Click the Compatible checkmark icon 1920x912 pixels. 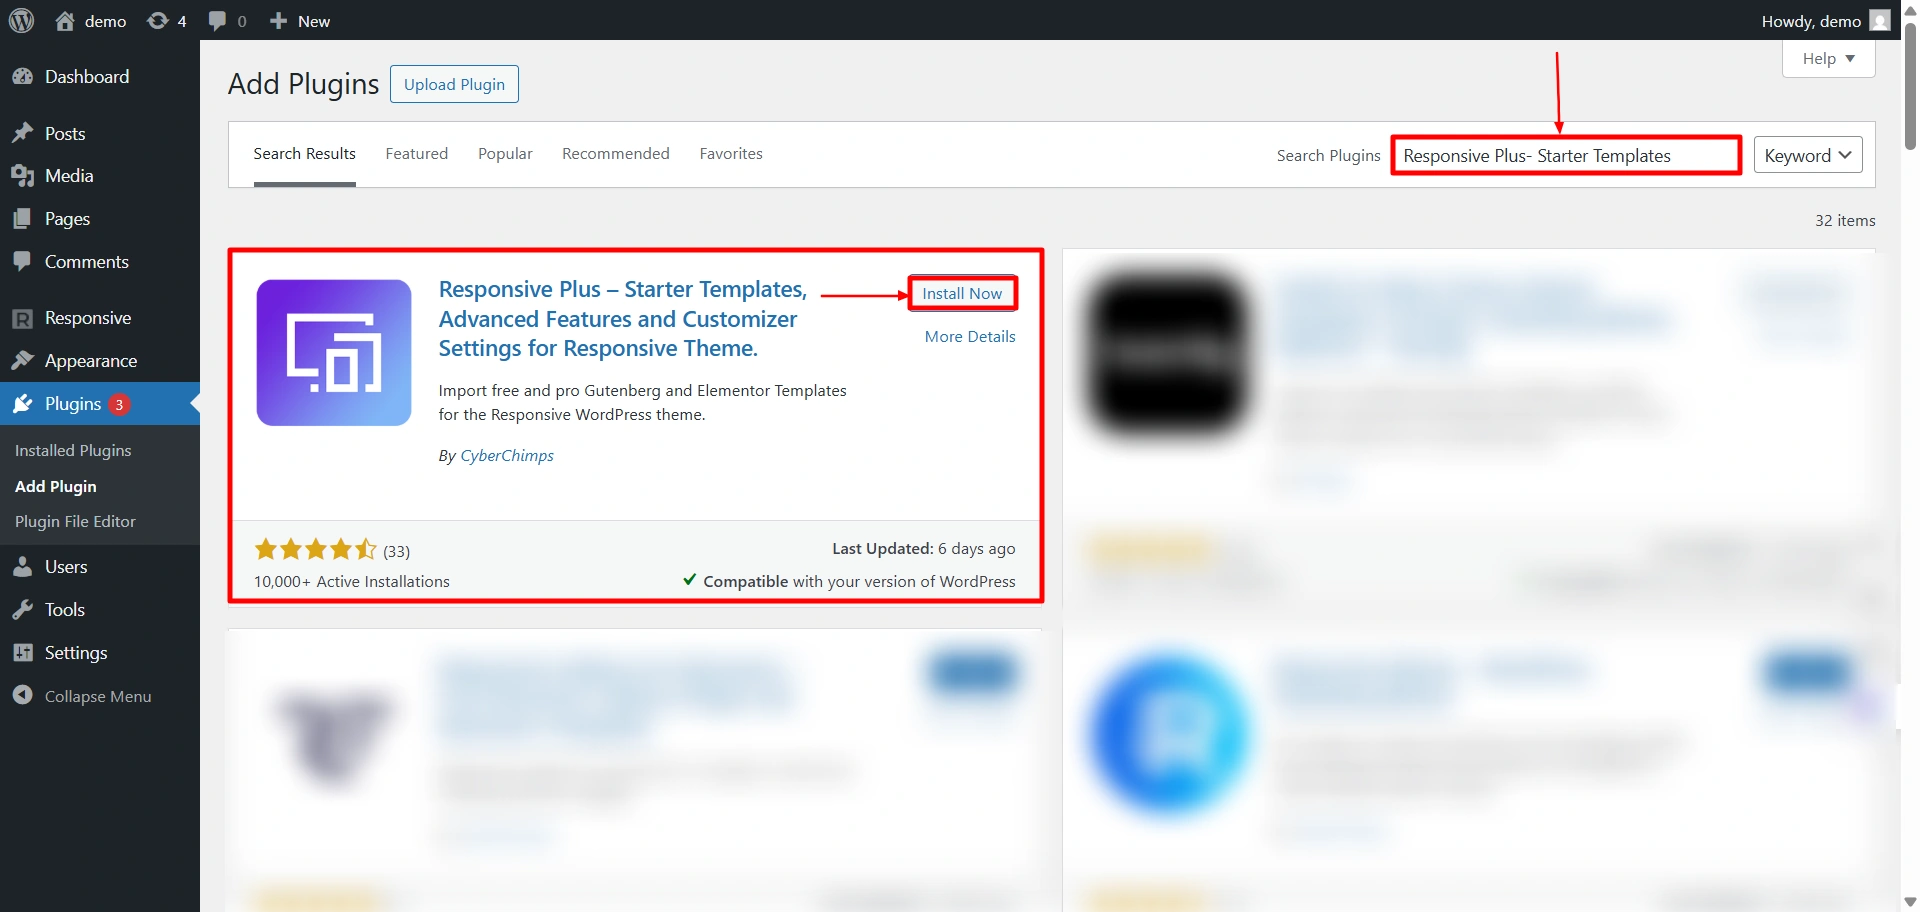tap(690, 580)
